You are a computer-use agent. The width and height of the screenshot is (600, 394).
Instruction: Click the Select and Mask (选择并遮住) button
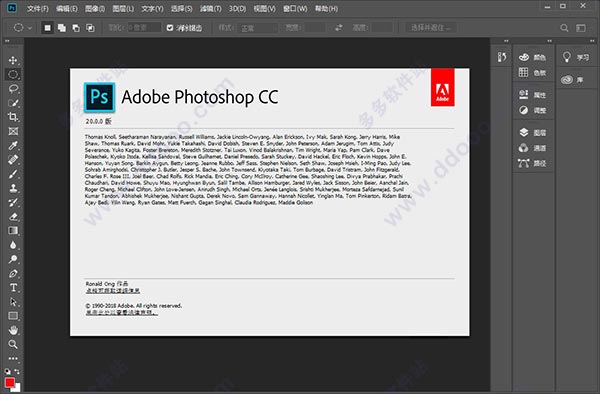[431, 28]
